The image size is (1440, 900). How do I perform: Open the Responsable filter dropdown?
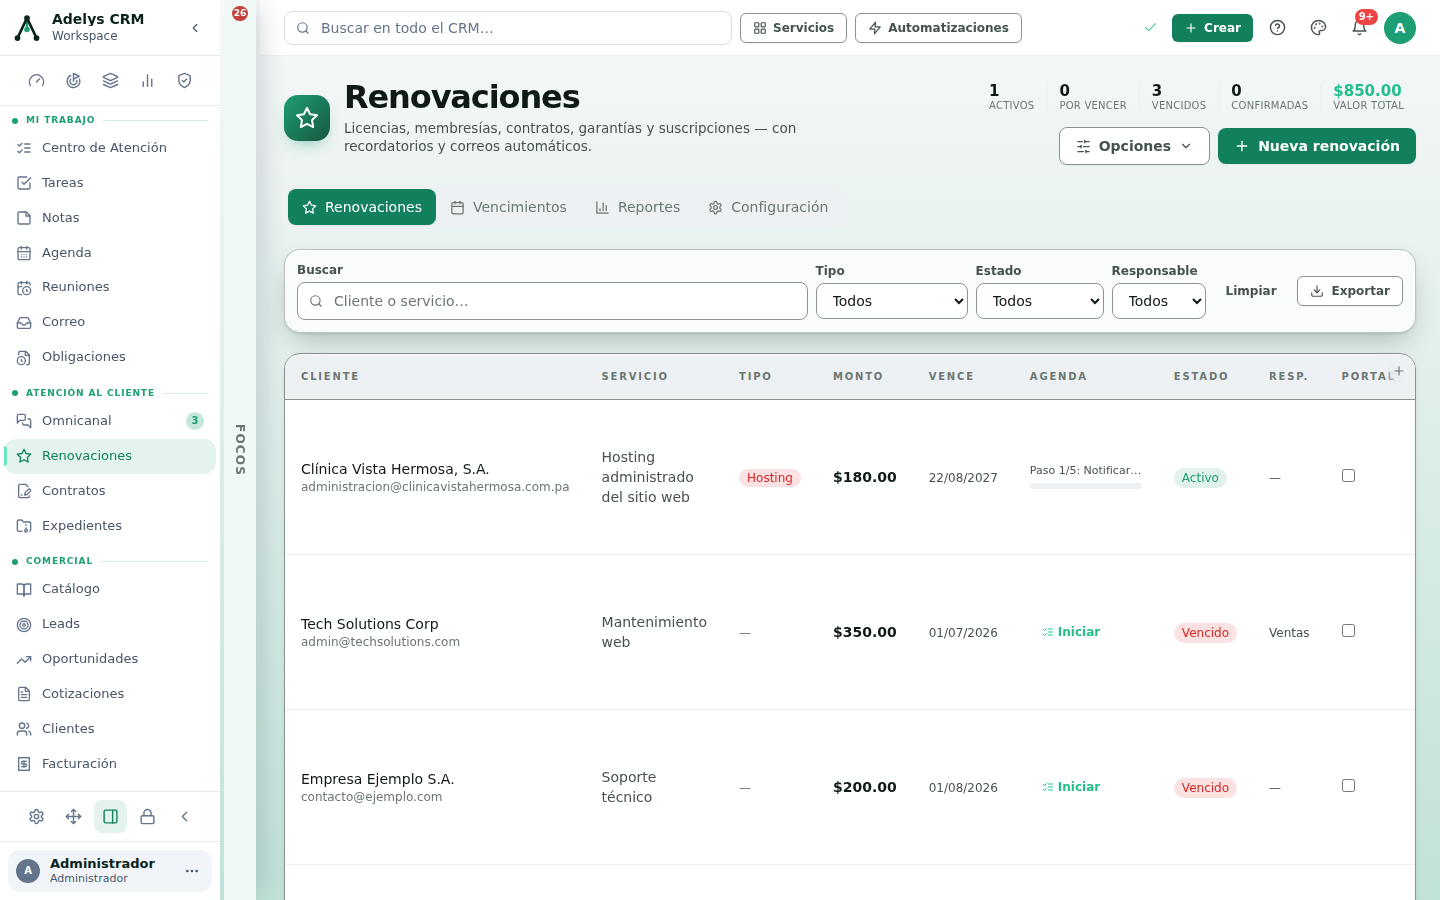(1159, 301)
